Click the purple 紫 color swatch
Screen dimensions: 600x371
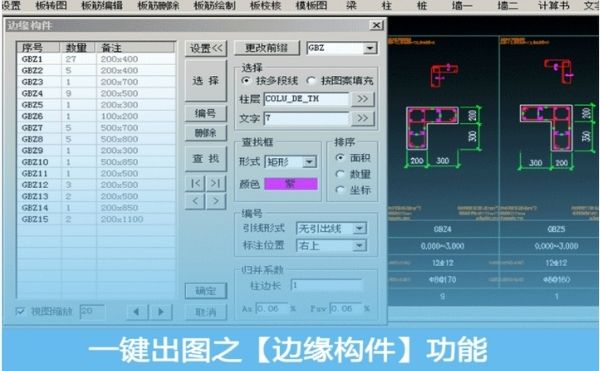(291, 184)
